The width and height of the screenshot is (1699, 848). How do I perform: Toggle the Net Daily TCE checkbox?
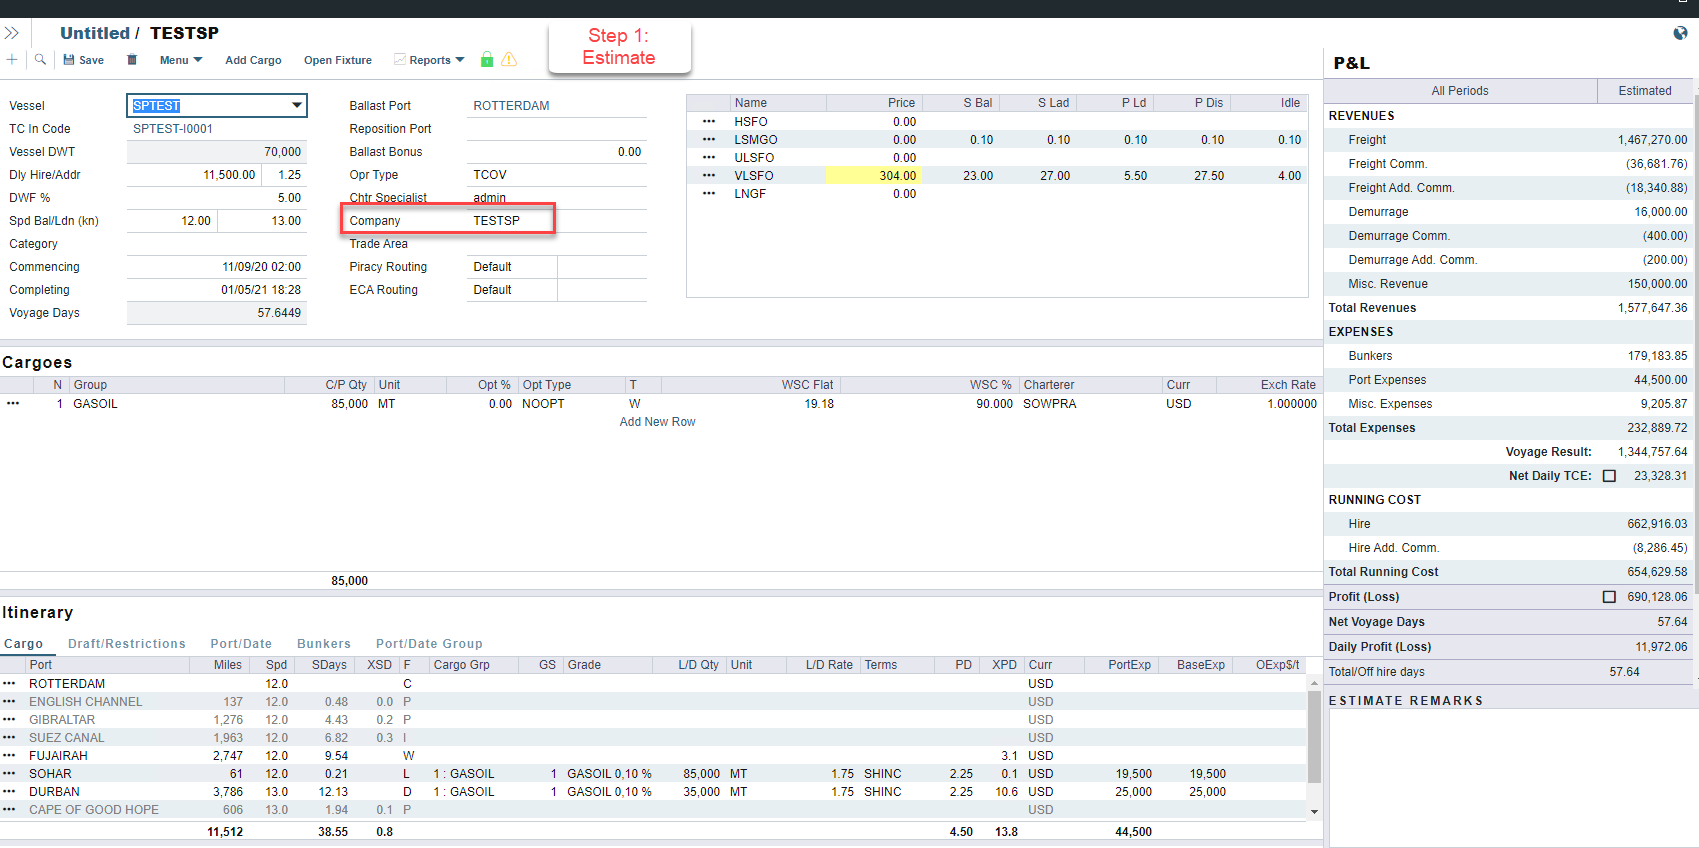1609,476
